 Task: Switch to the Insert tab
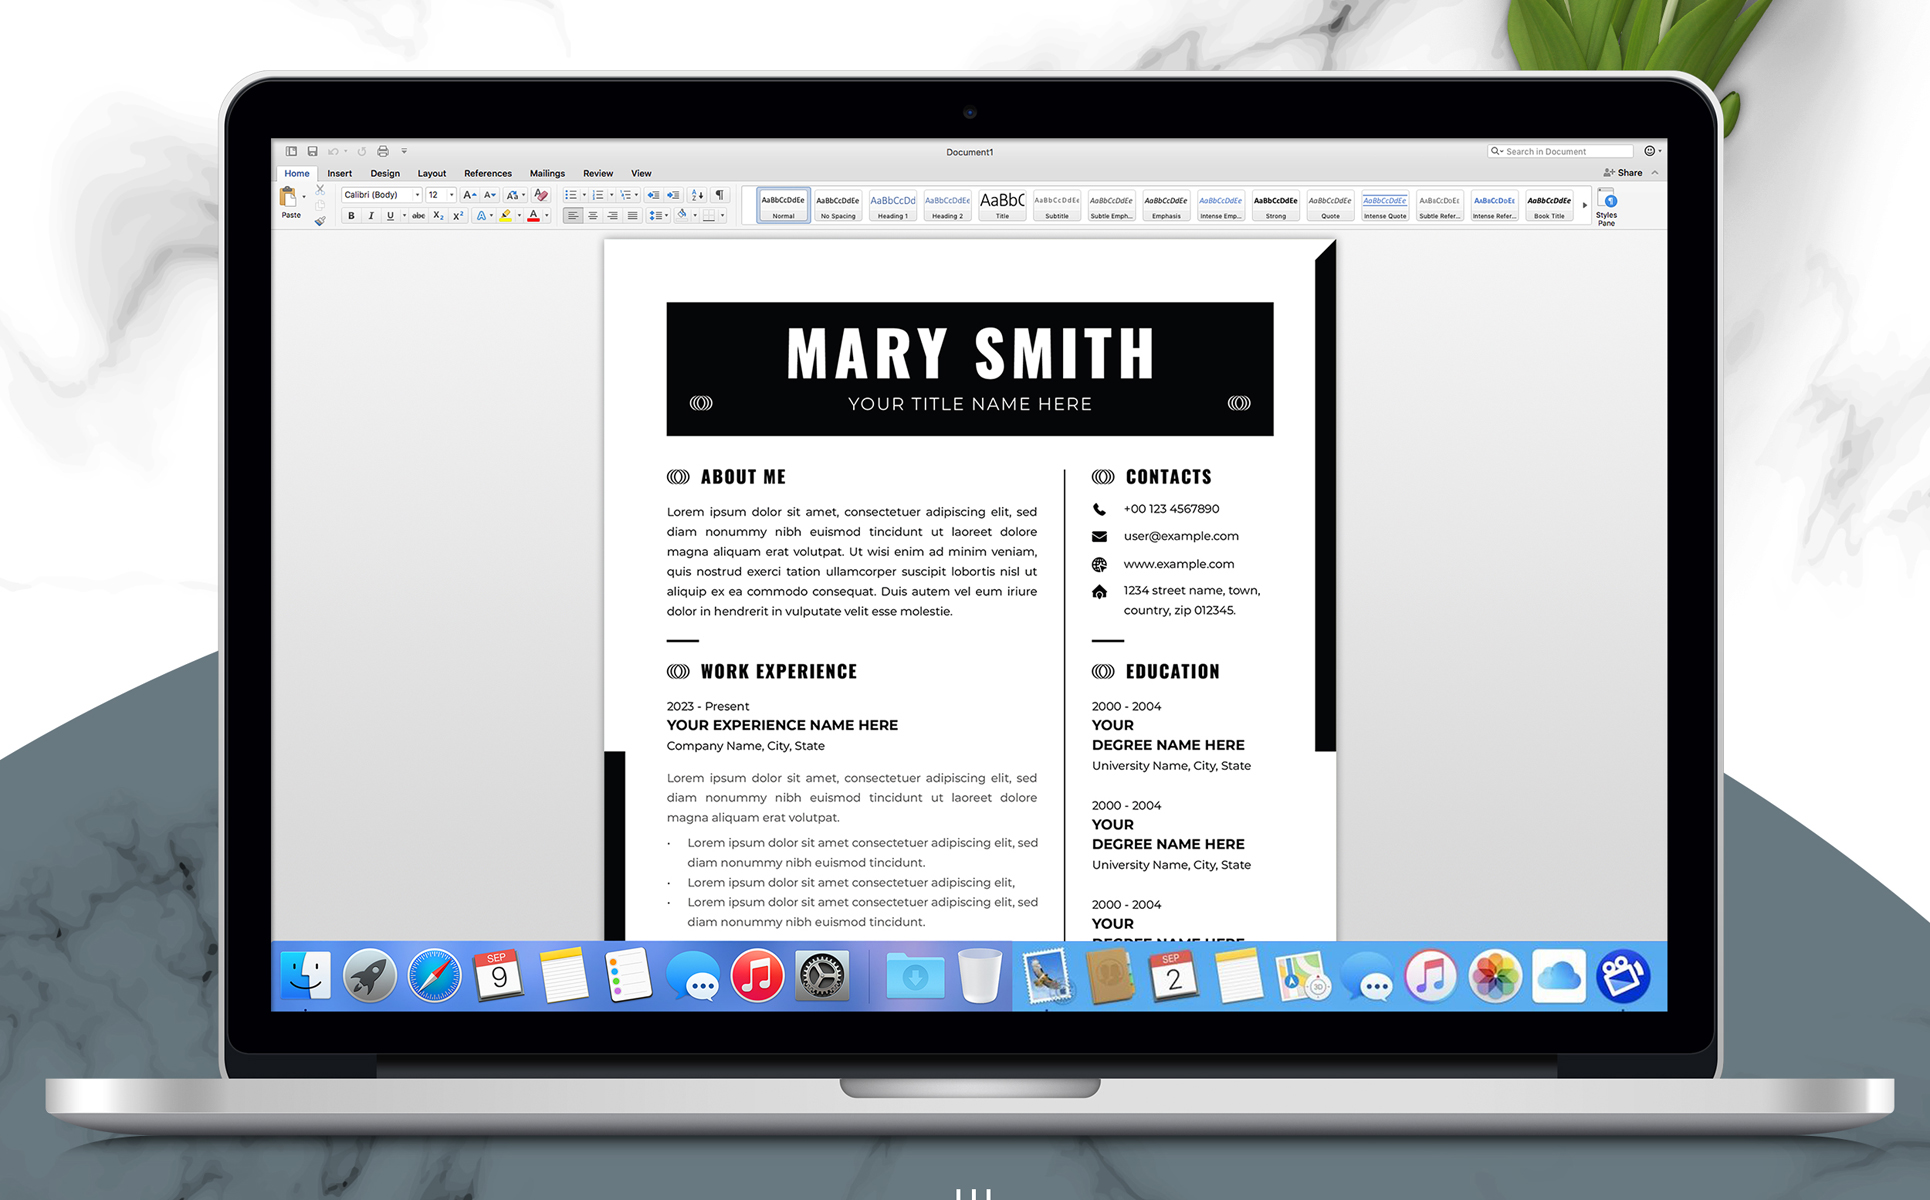tap(339, 174)
